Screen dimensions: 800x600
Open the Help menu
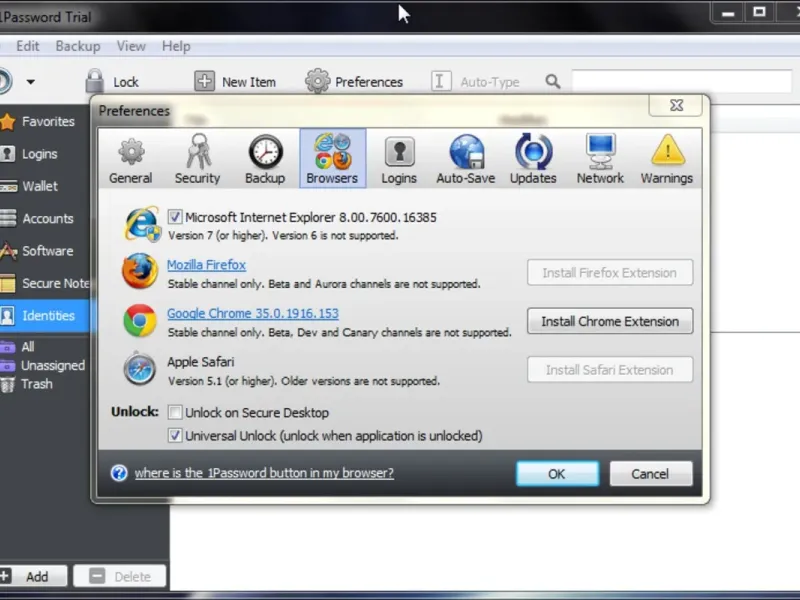176,46
